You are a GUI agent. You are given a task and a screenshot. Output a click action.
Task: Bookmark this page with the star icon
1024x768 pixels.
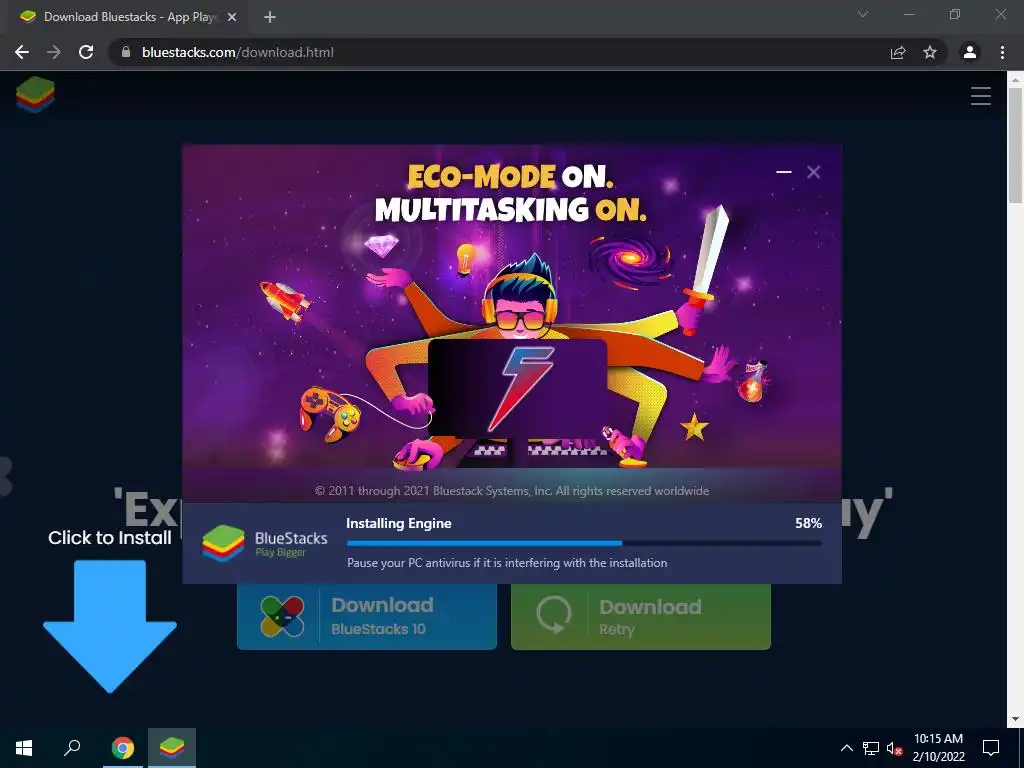click(930, 52)
